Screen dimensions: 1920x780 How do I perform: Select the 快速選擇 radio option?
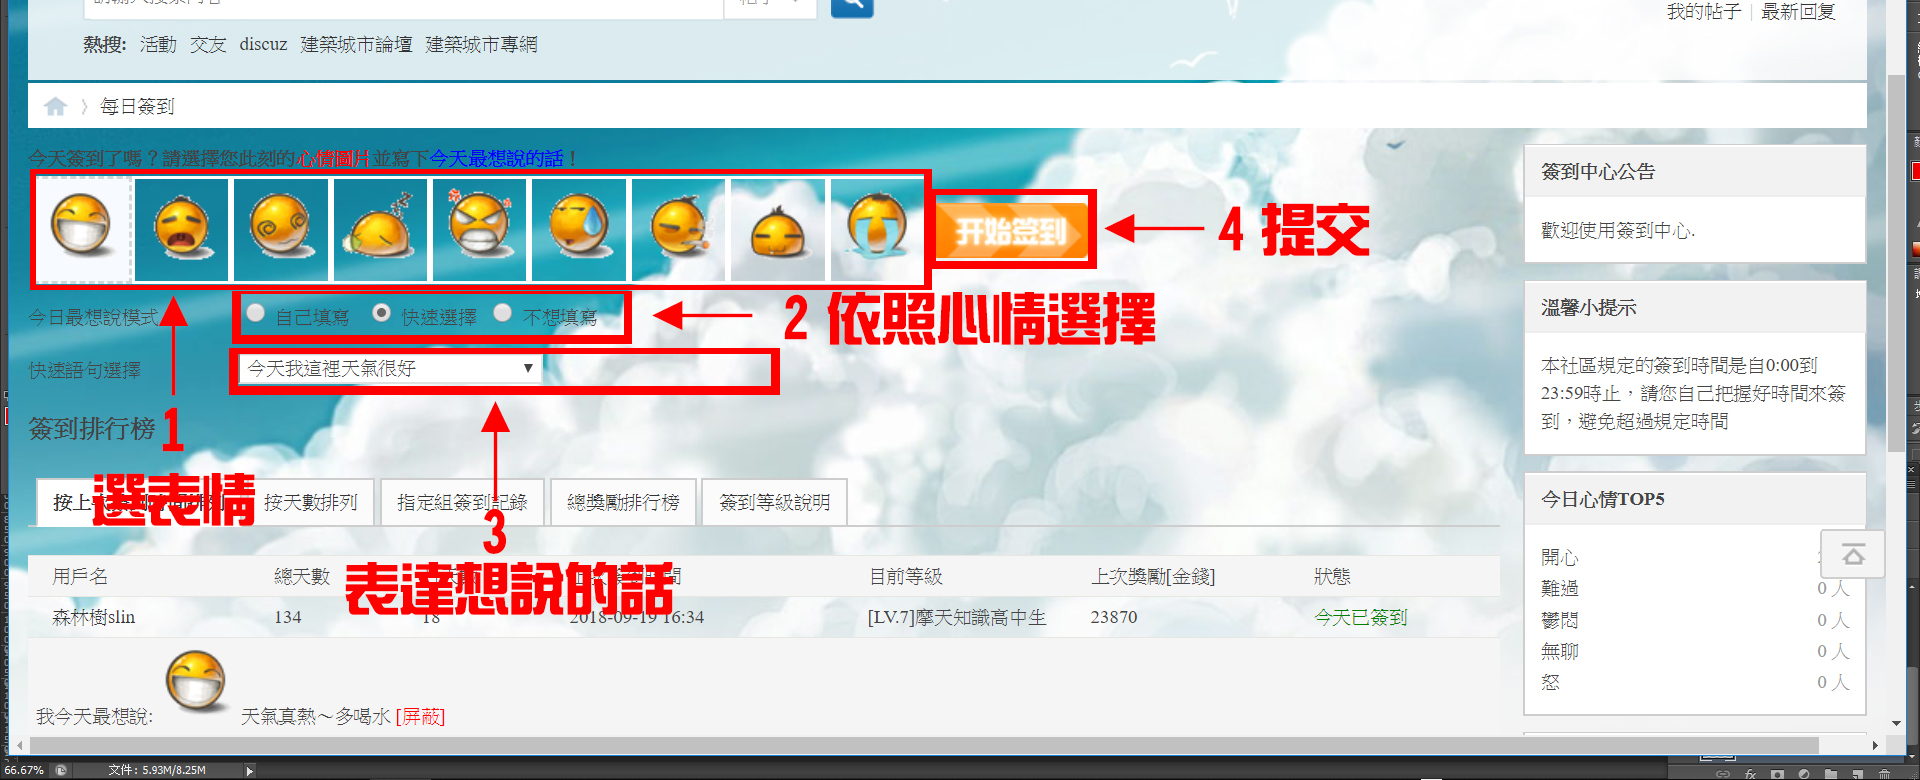(x=381, y=314)
